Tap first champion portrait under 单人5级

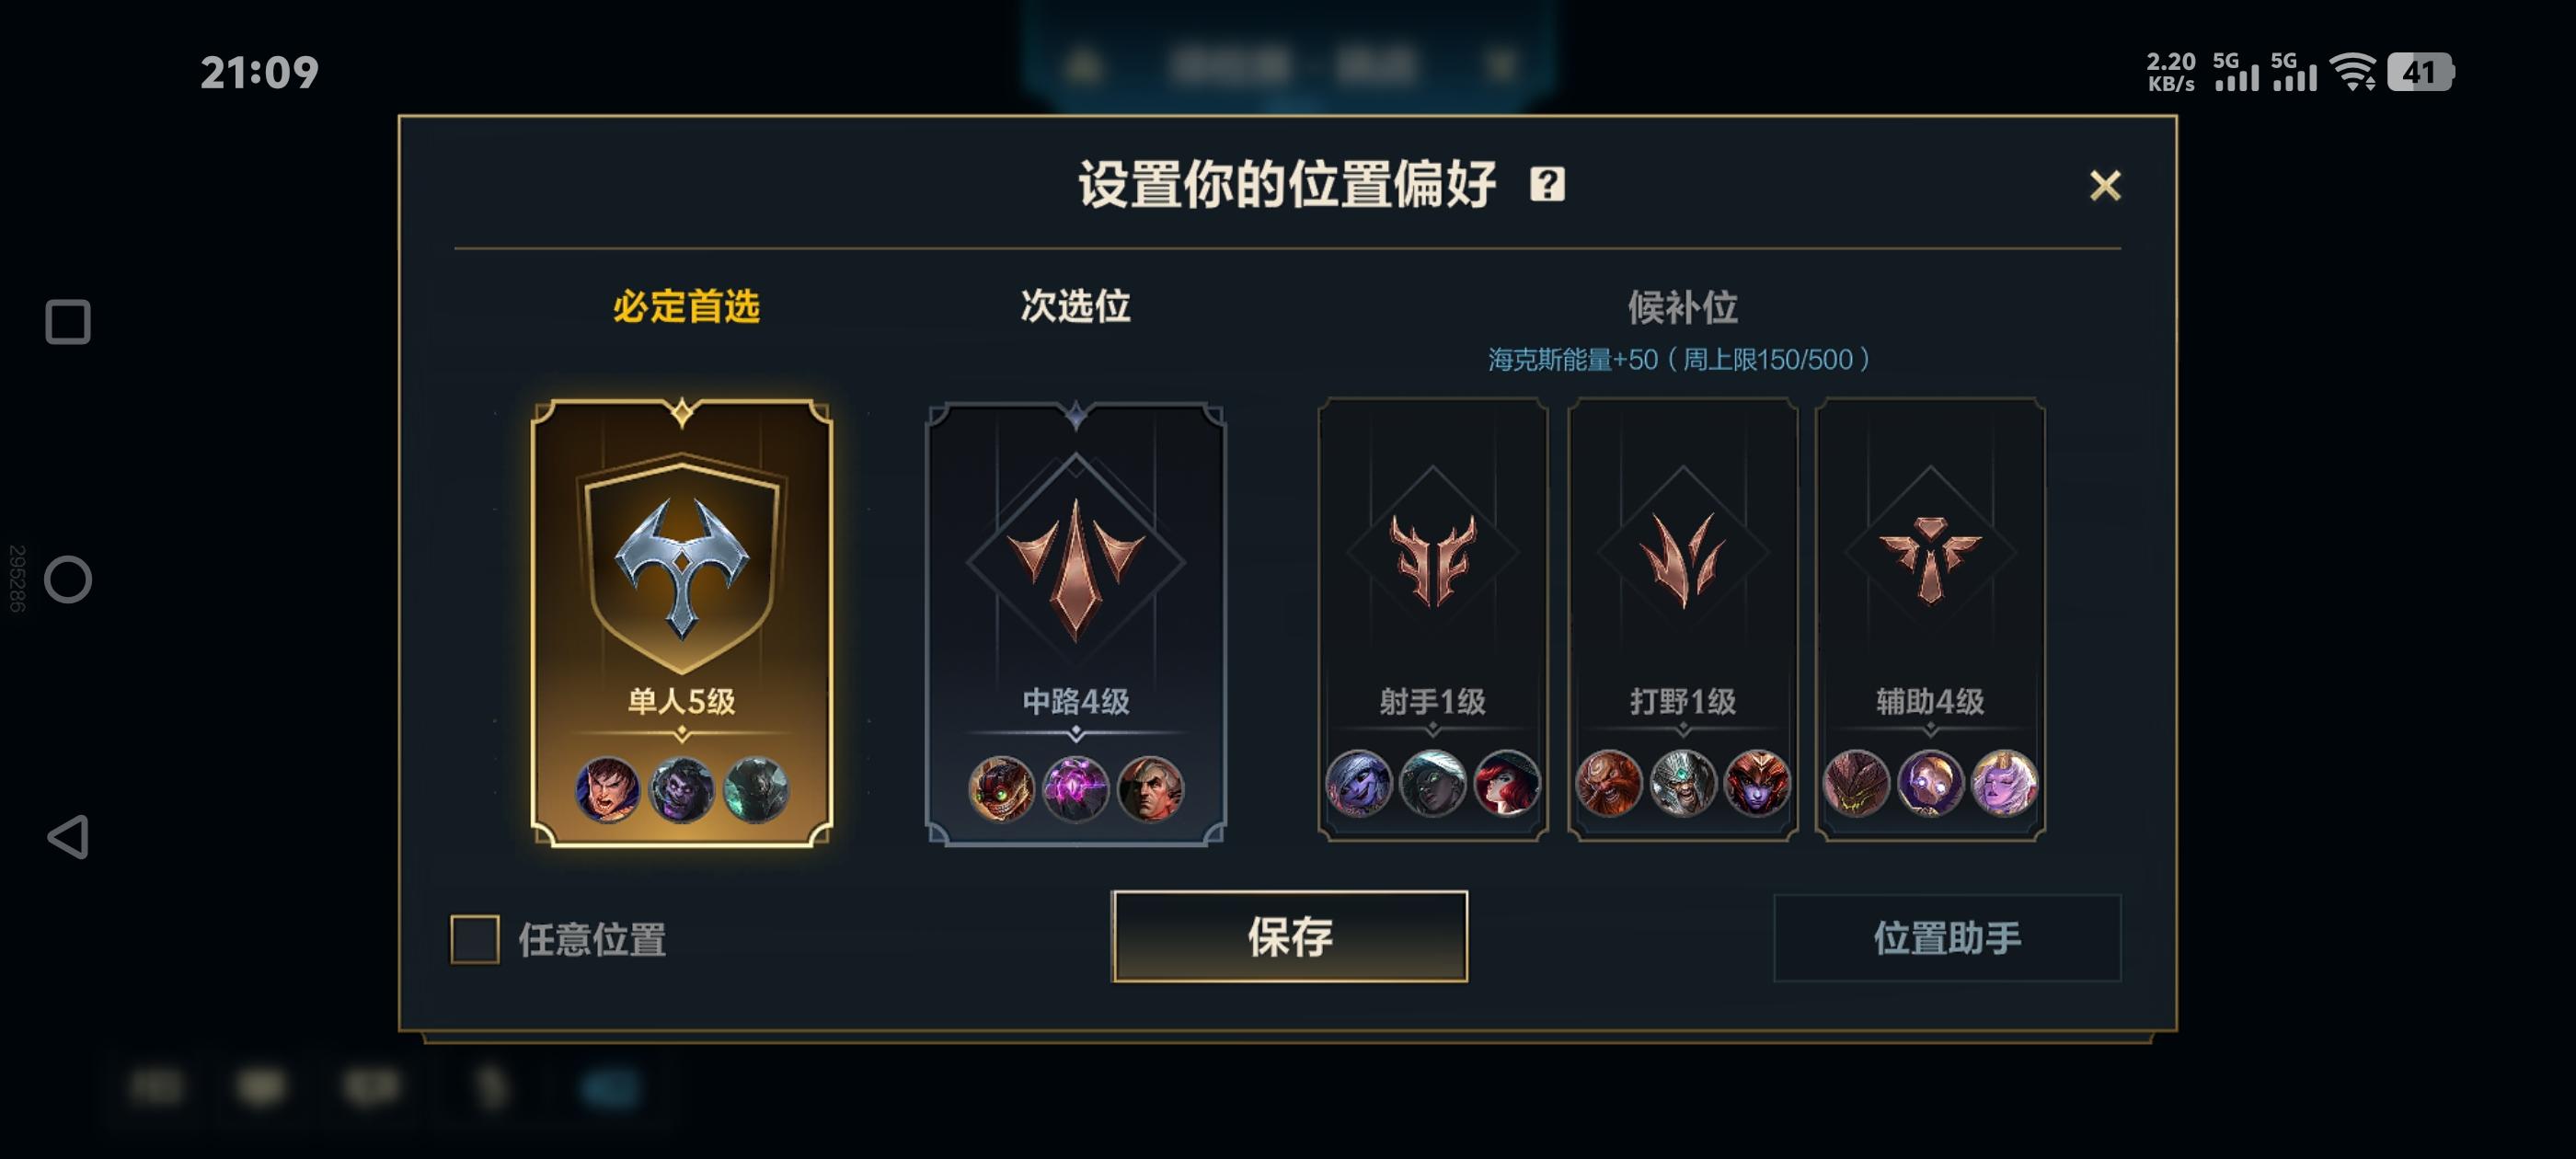pyautogui.click(x=607, y=789)
